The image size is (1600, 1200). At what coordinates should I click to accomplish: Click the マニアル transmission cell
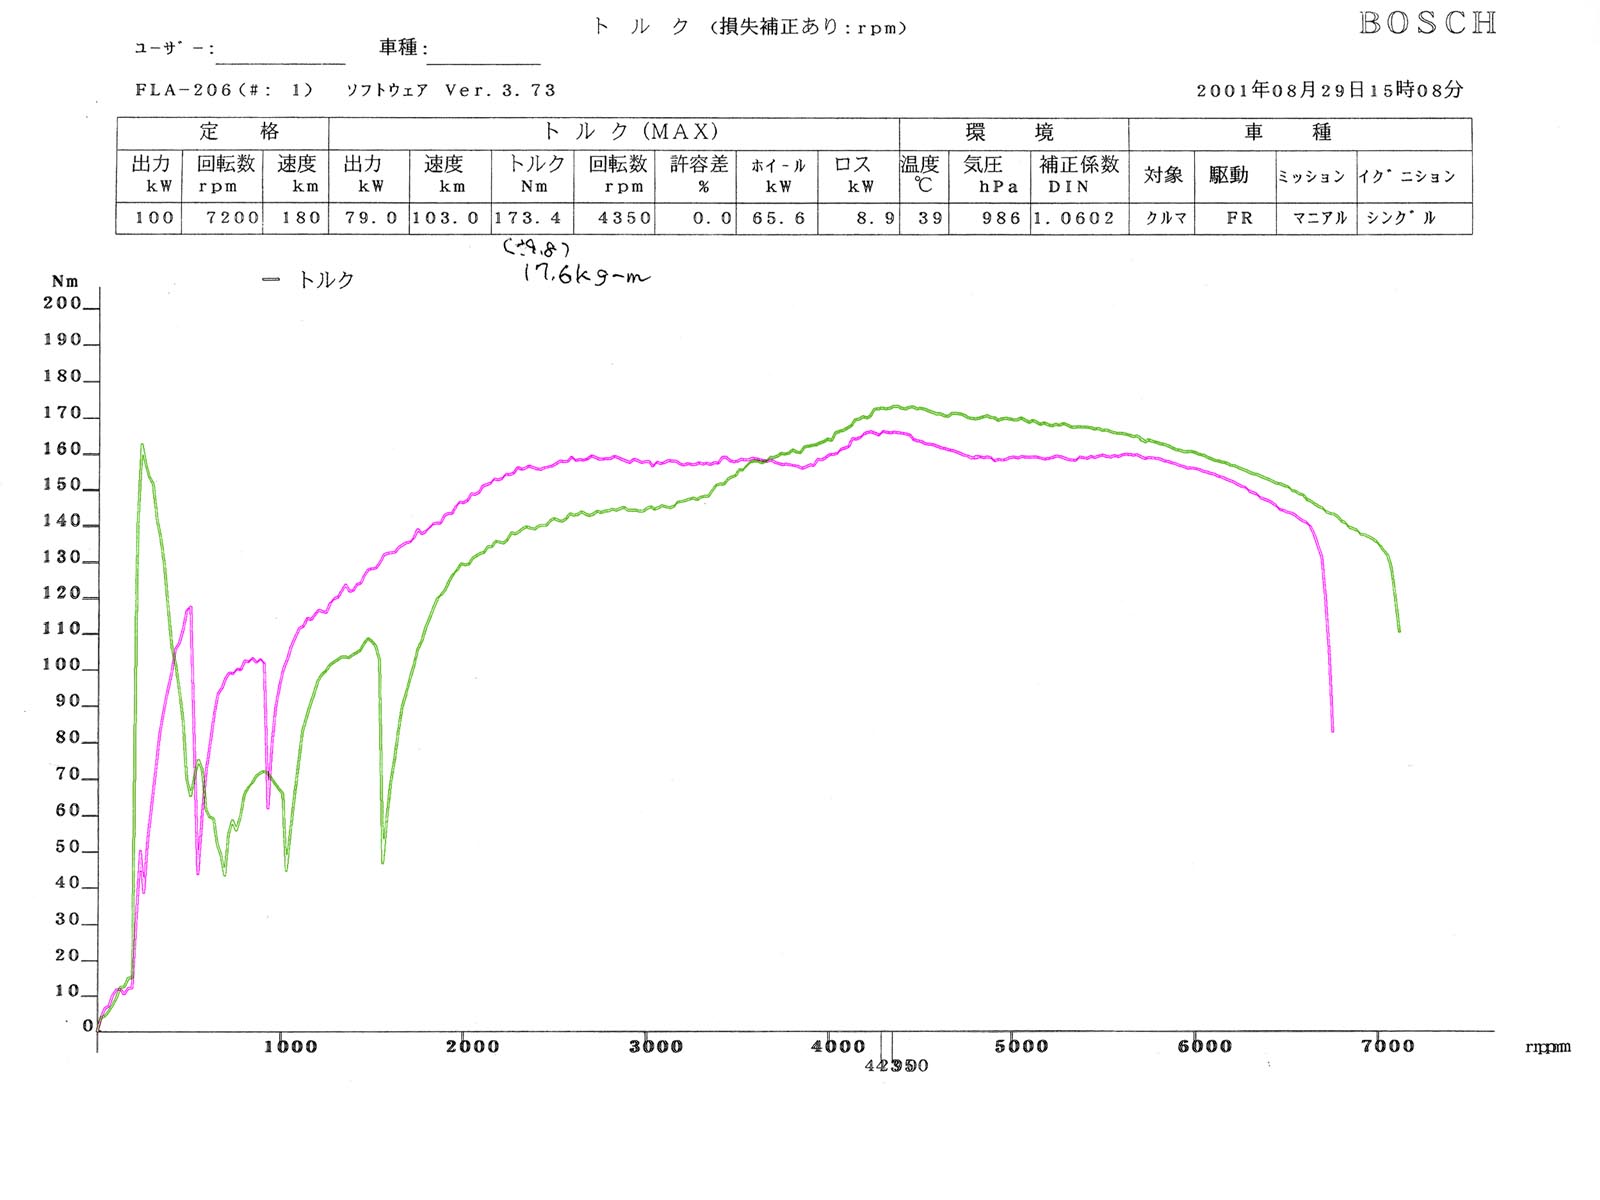(x=1319, y=218)
